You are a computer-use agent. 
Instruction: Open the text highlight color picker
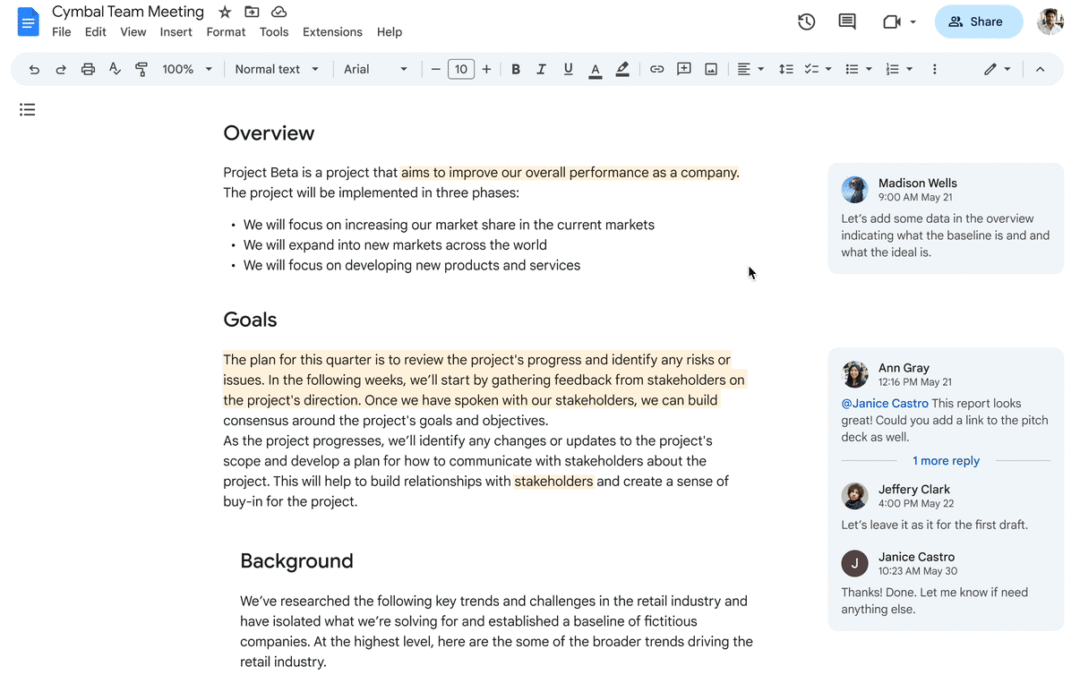[622, 69]
